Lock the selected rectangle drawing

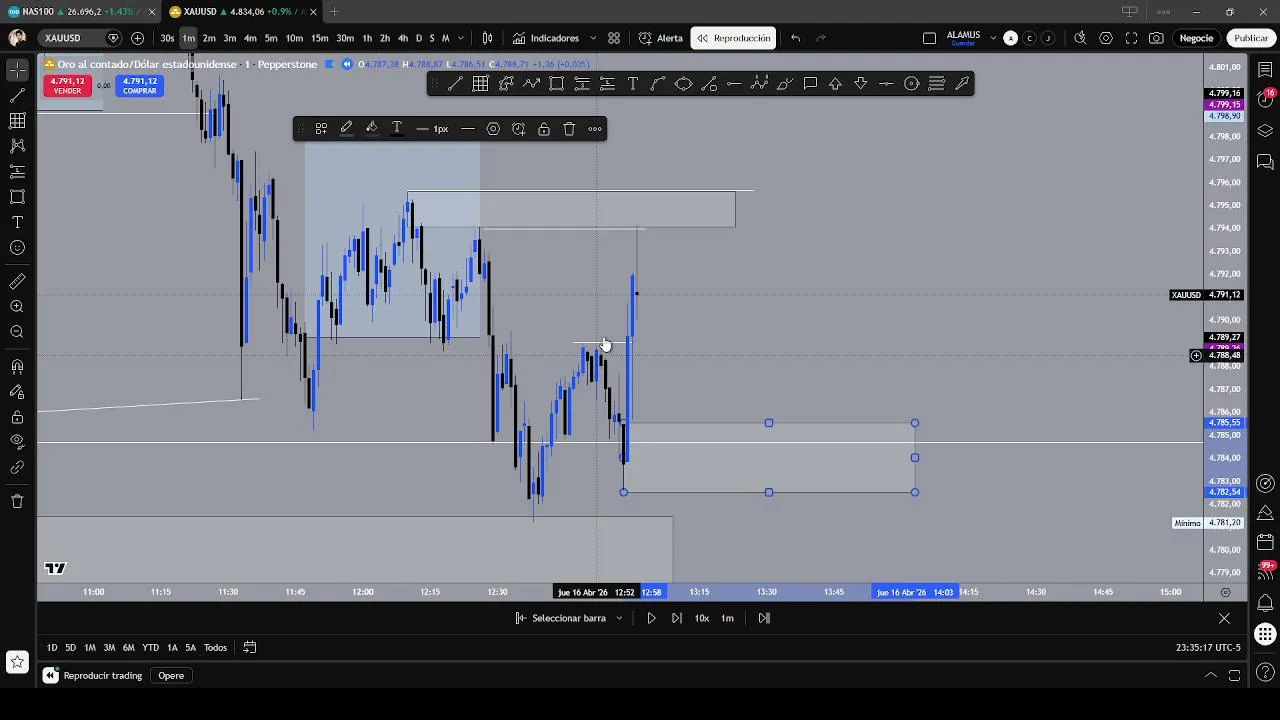click(x=544, y=128)
